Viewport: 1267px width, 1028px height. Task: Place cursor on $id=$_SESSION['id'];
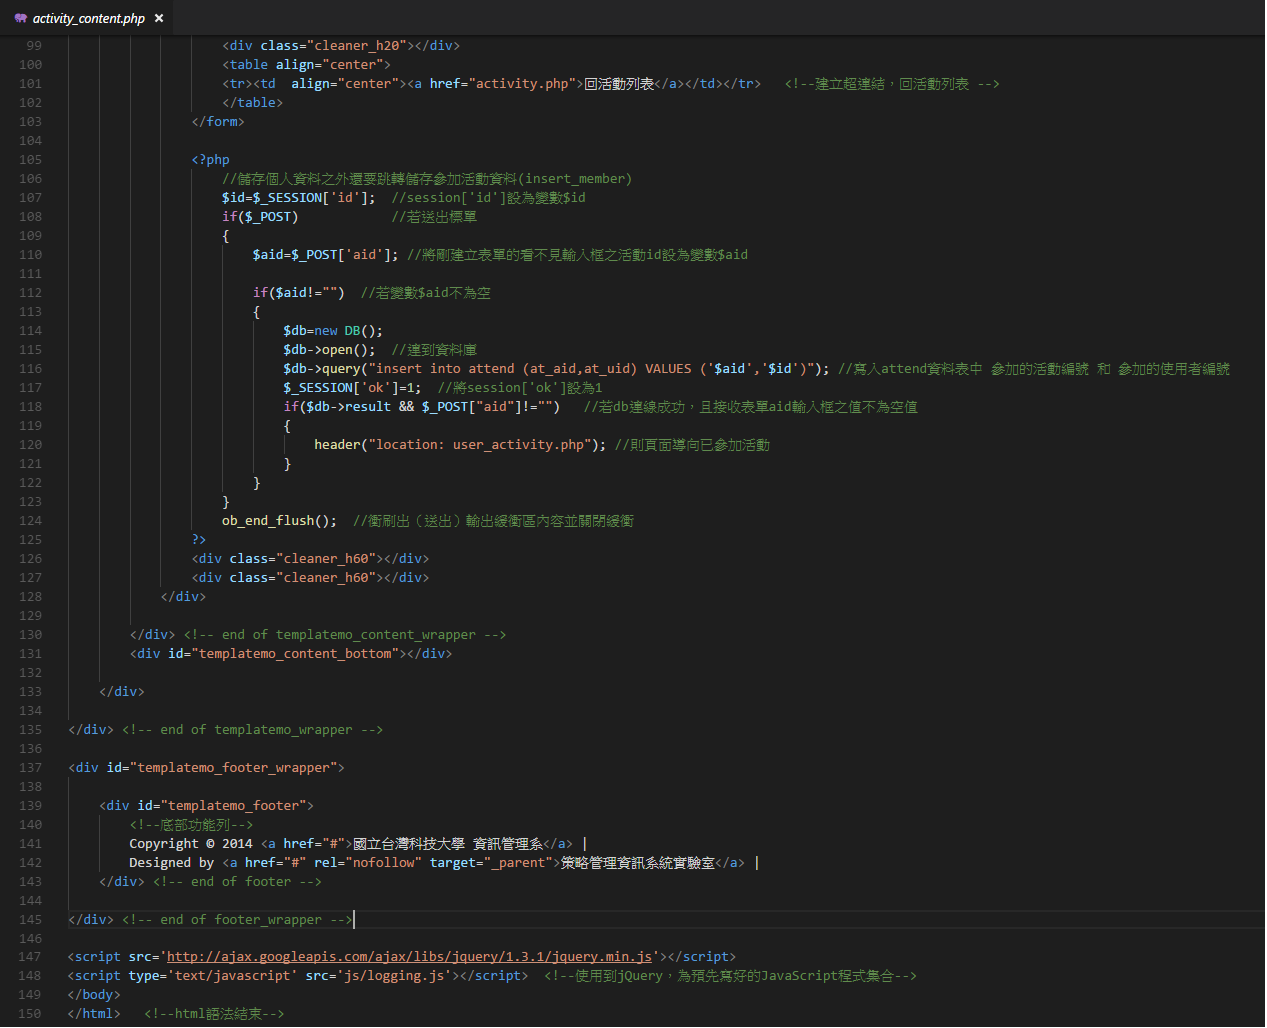299,198
